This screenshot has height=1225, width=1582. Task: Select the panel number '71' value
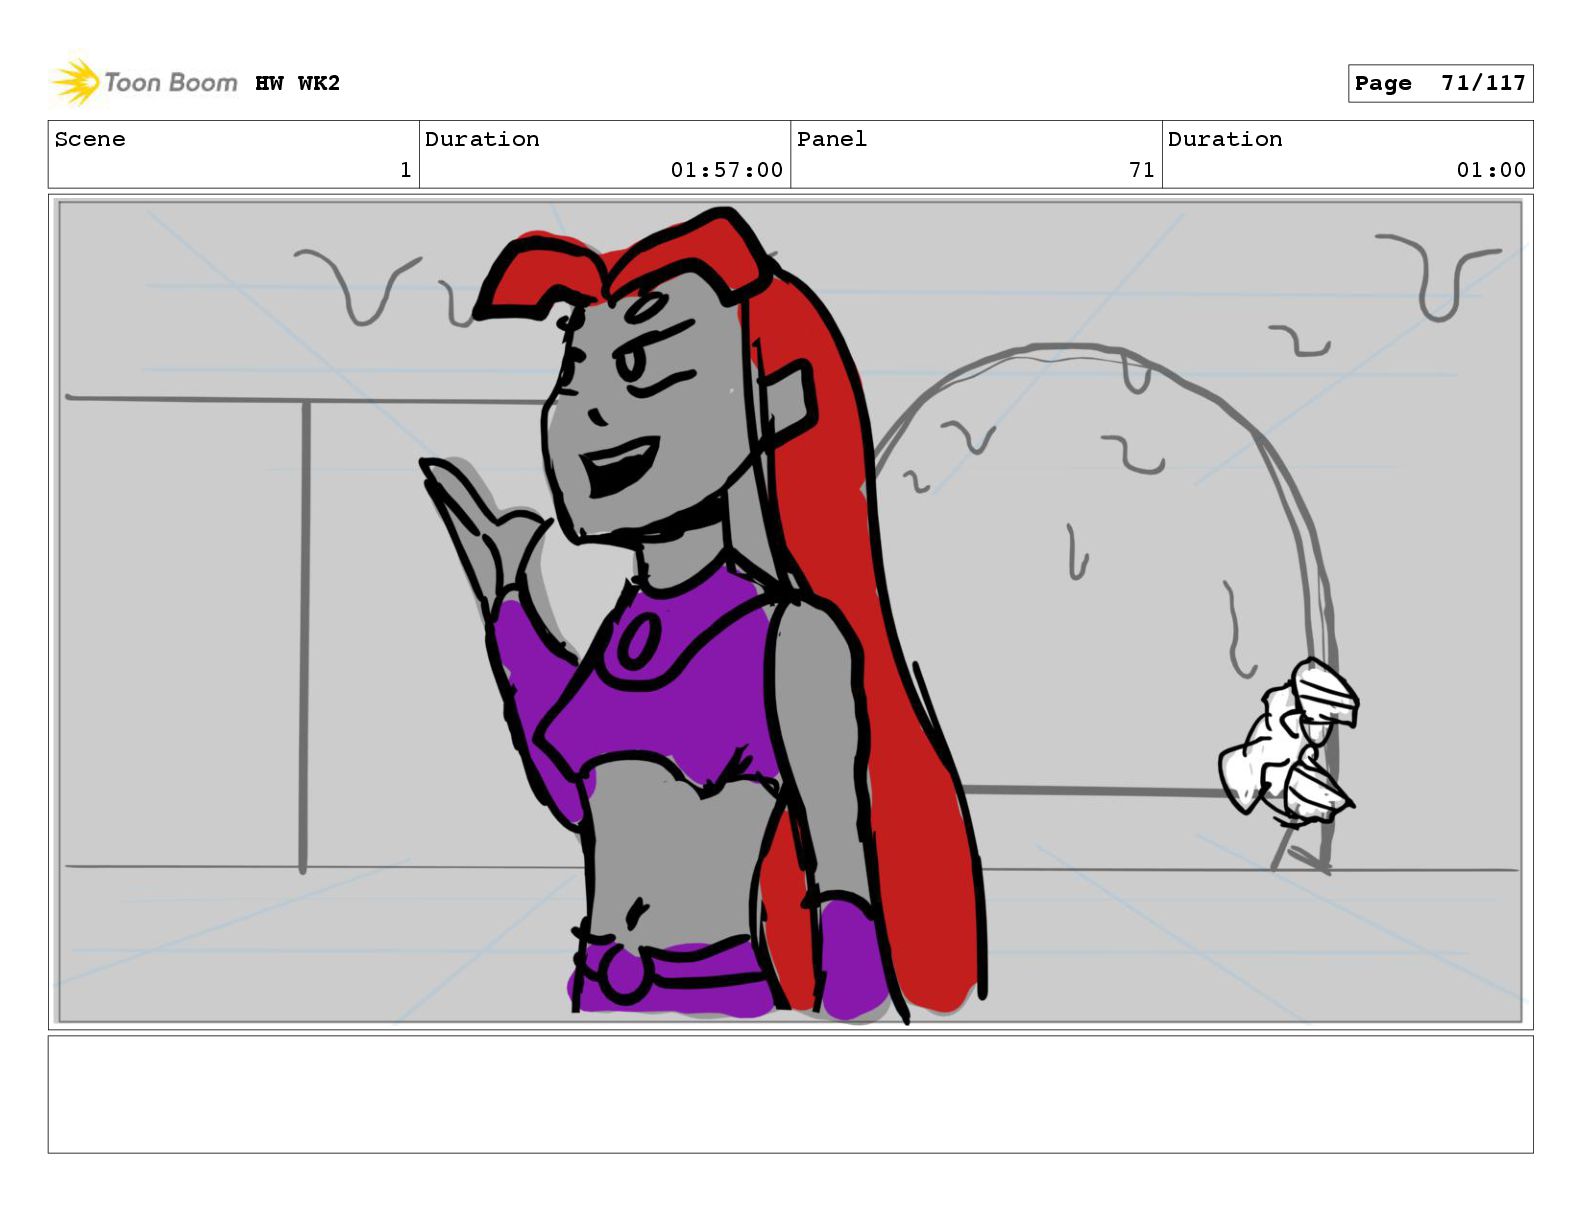[x=1142, y=170]
